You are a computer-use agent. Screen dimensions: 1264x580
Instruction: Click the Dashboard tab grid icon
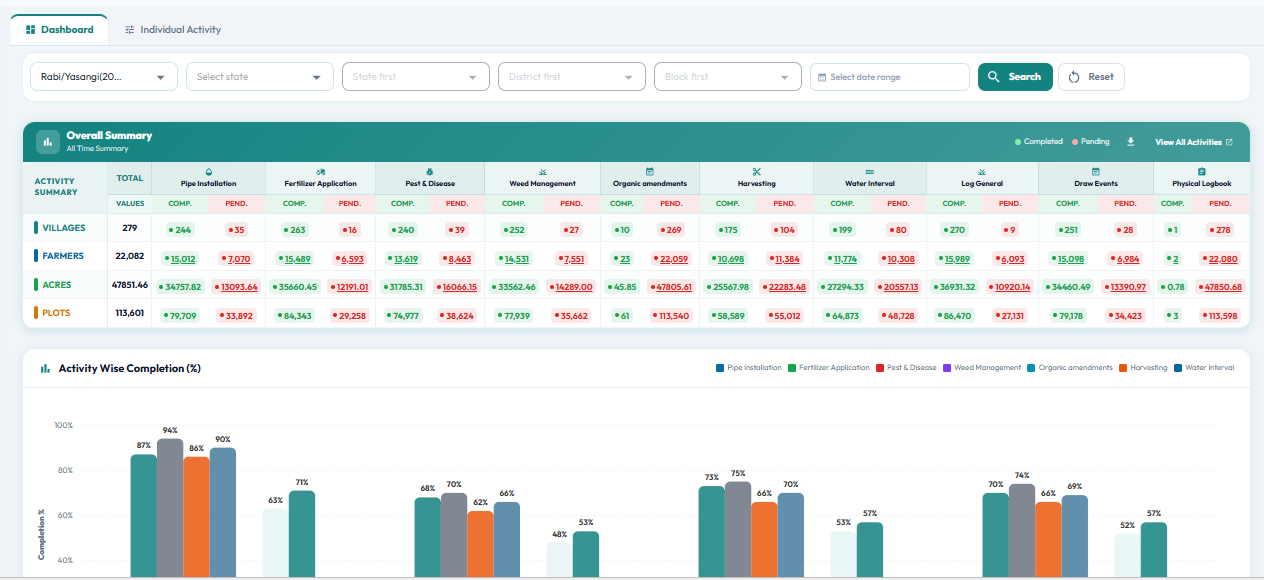click(31, 30)
